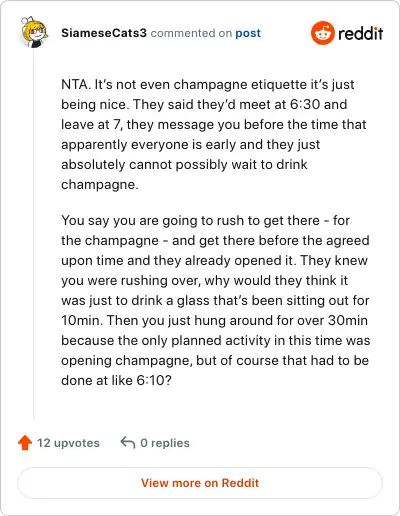Click the line starting "10min. Then you just"
Viewport: 400px width, 516px height.
coord(215,321)
